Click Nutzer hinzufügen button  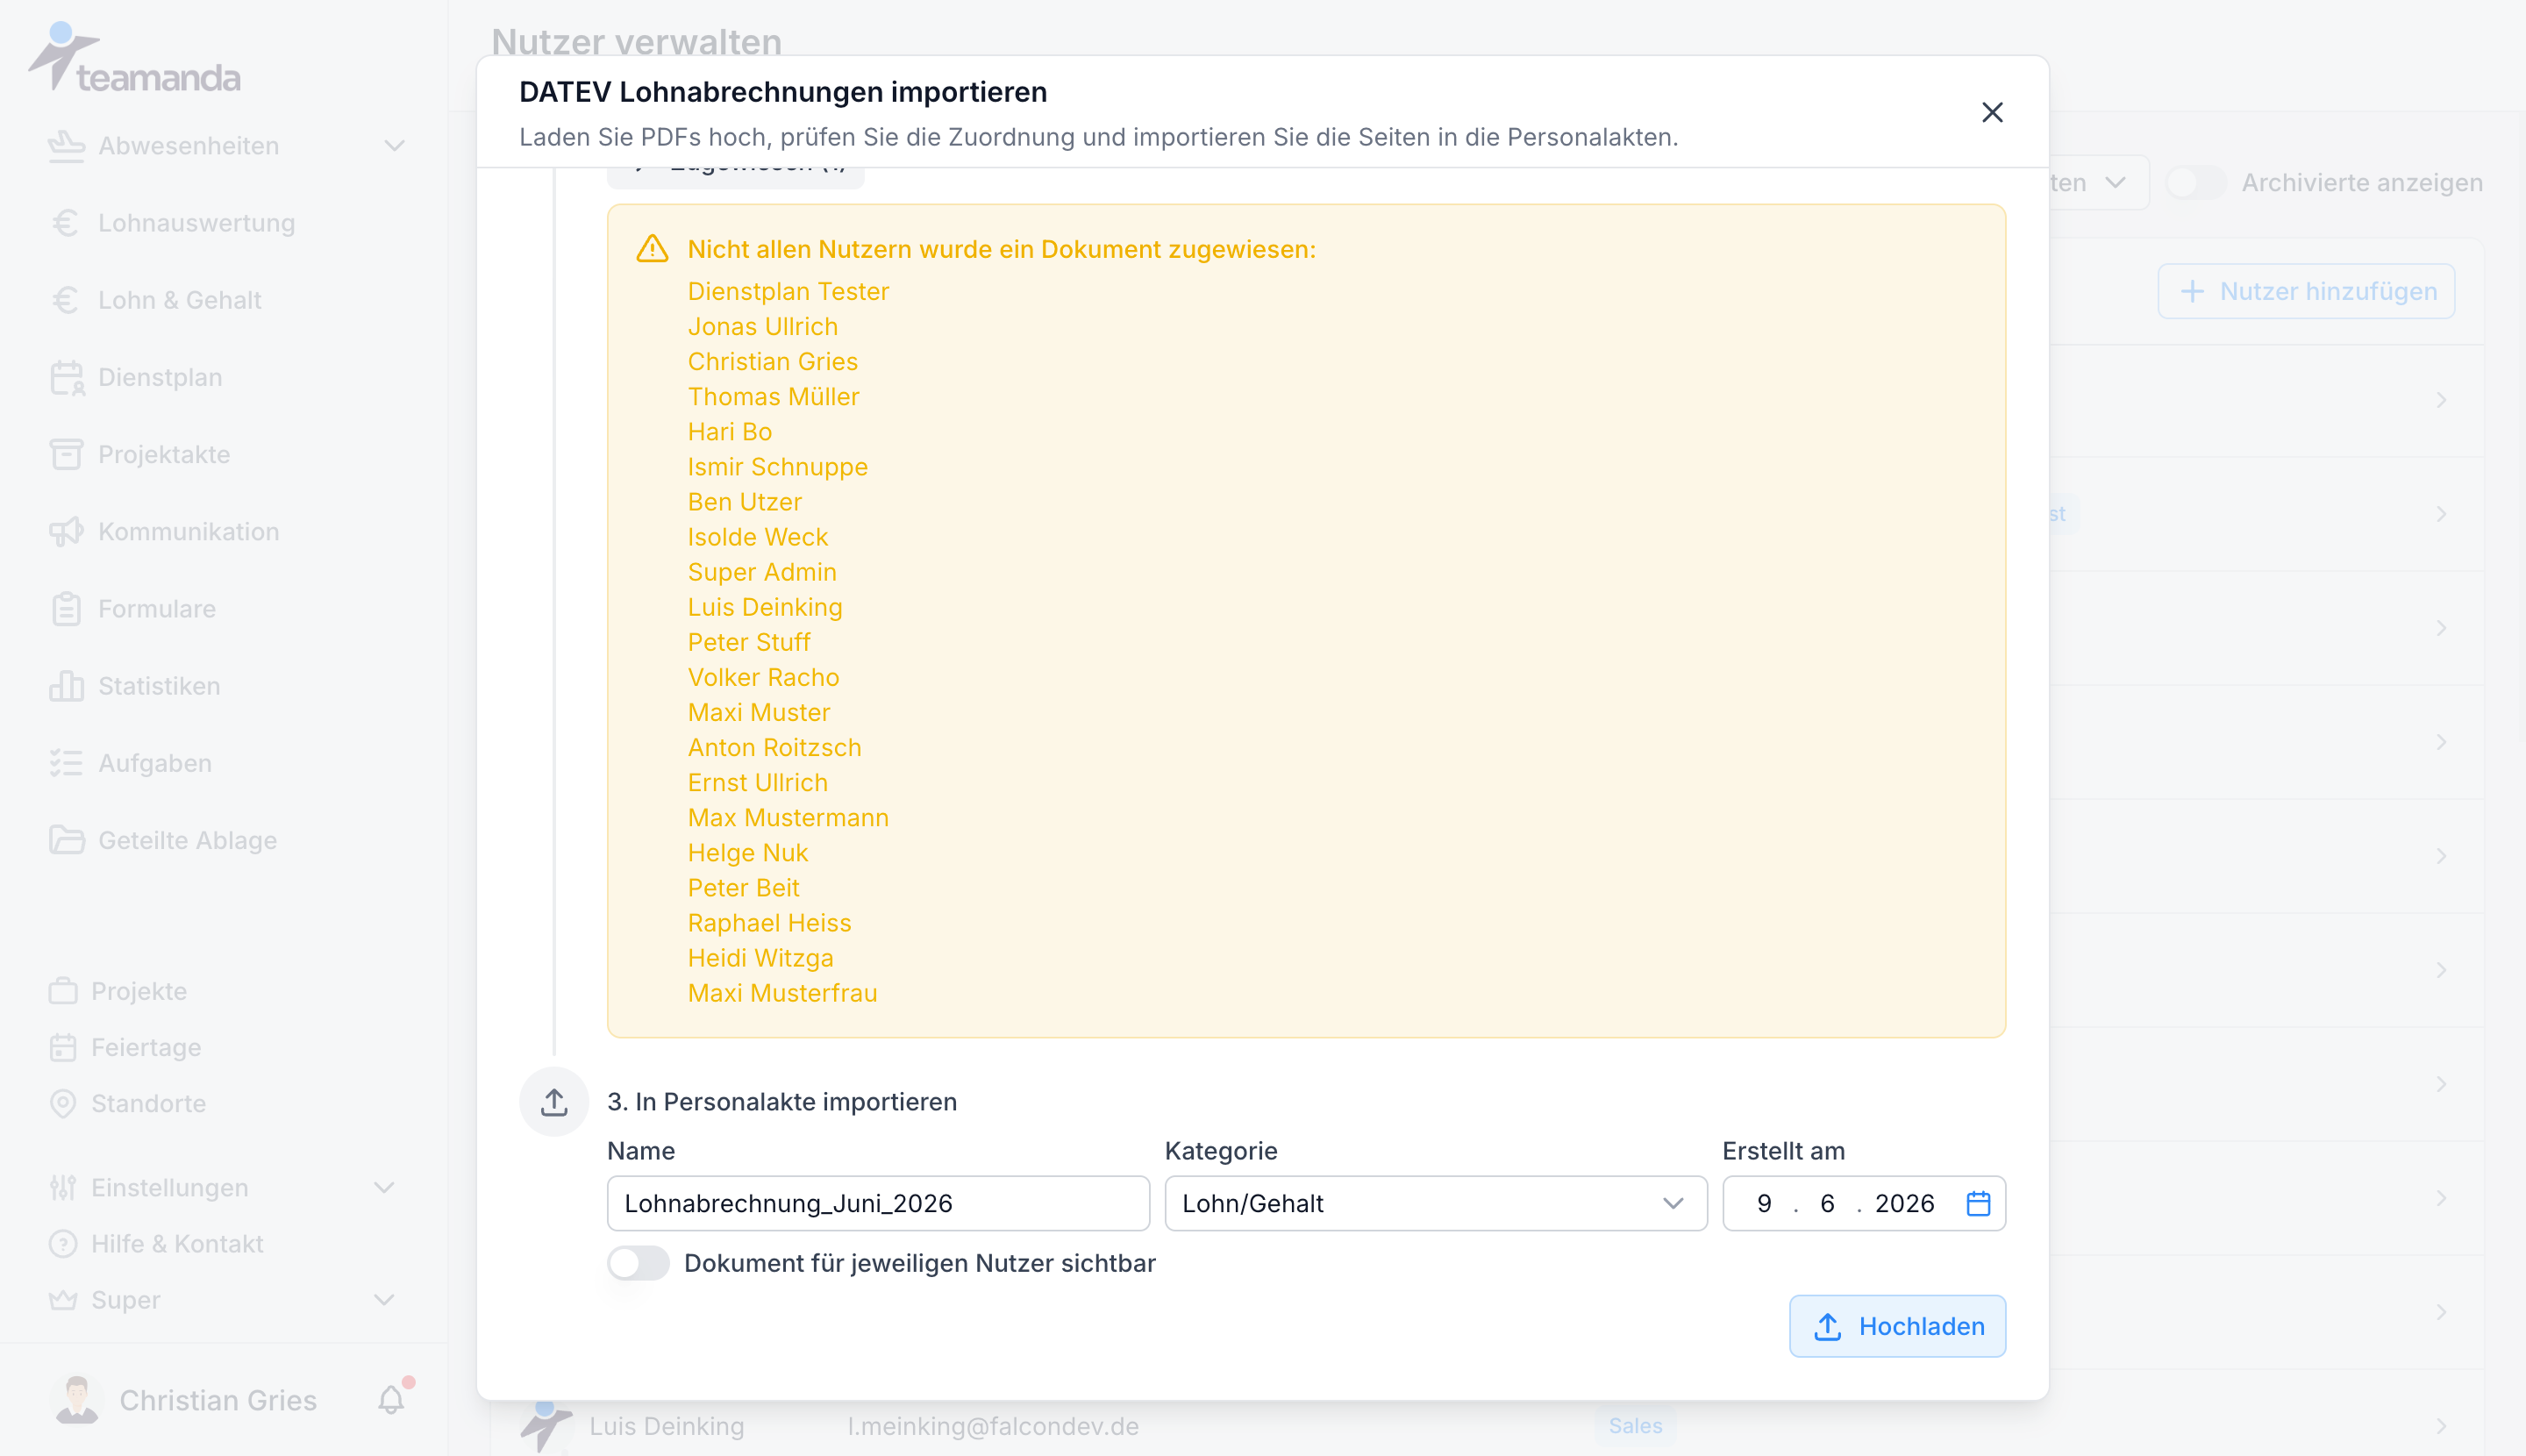pos(2306,291)
